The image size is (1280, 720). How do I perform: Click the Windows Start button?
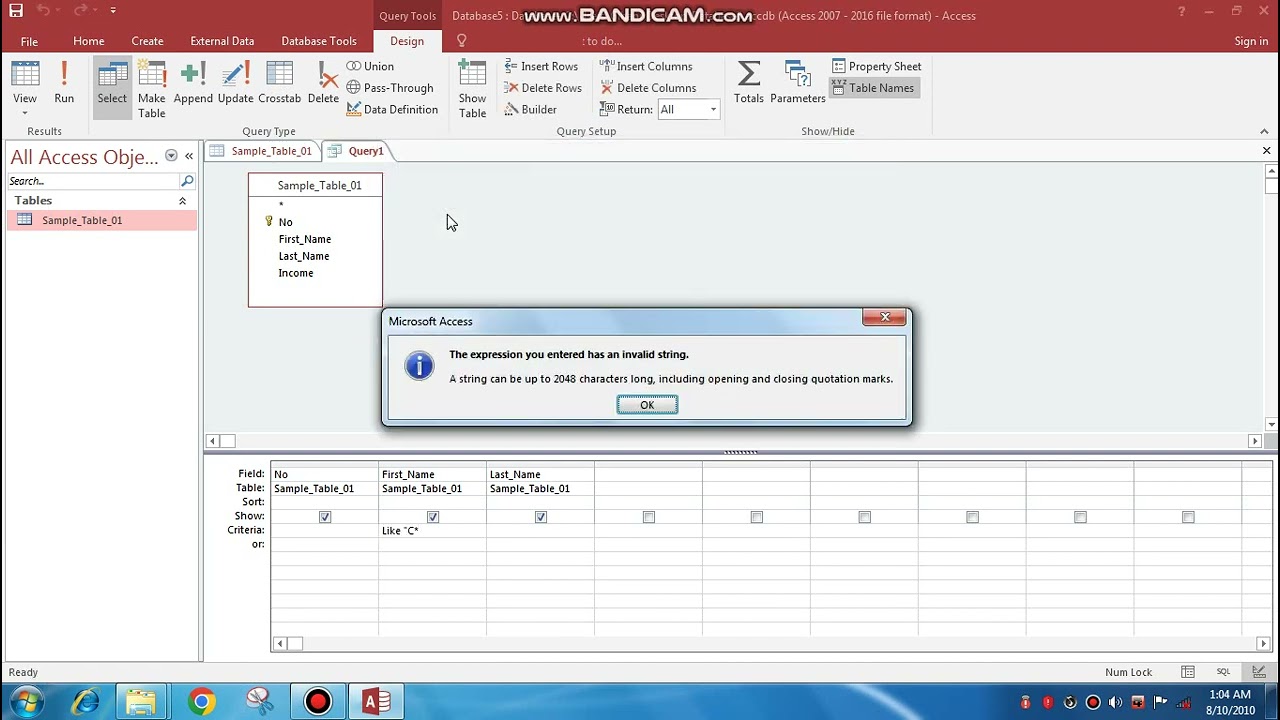27,702
